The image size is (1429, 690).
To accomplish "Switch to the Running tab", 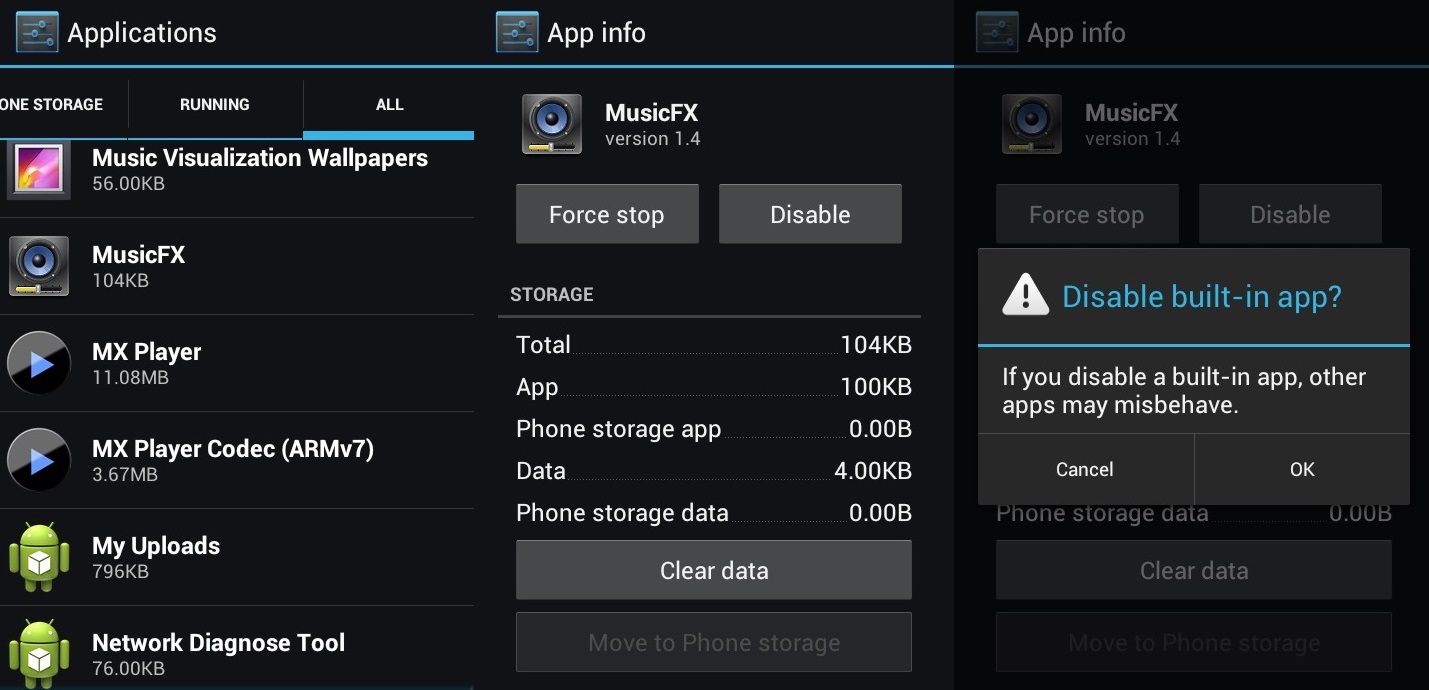I will 215,104.
